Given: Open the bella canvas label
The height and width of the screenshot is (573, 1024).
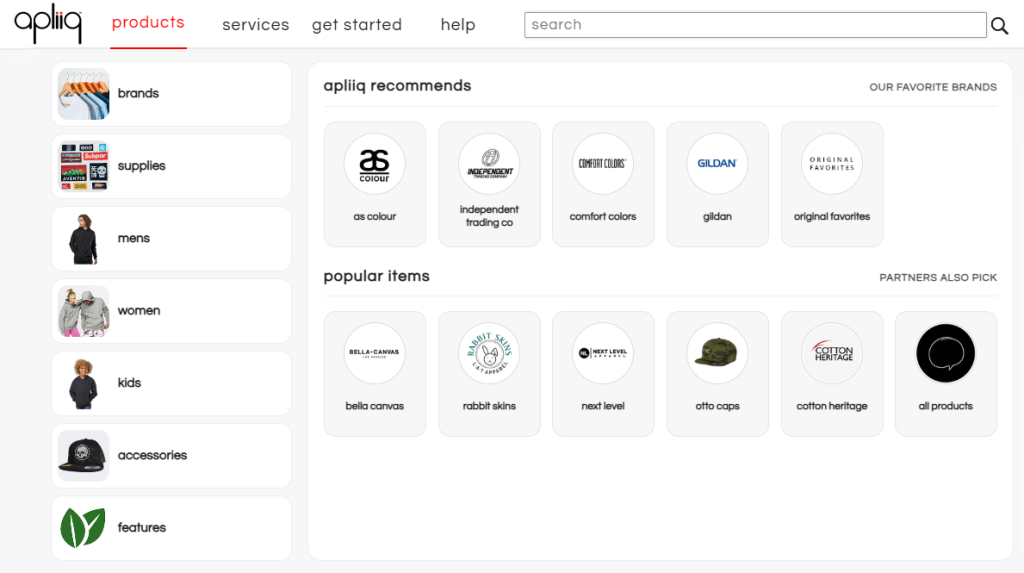Looking at the screenshot, I should click(375, 406).
